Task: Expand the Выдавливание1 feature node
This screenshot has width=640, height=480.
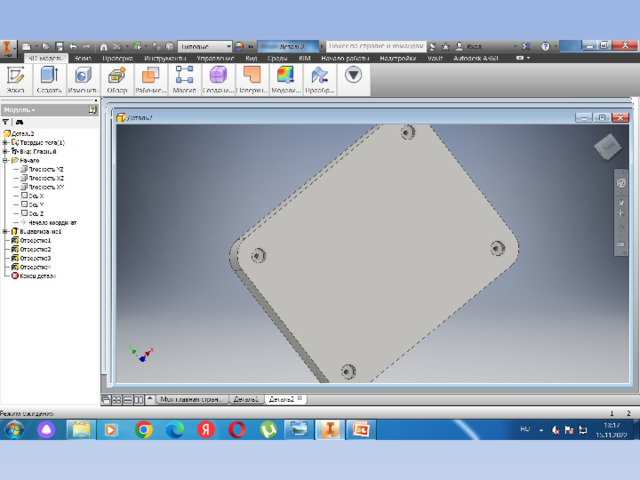Action: [5, 231]
